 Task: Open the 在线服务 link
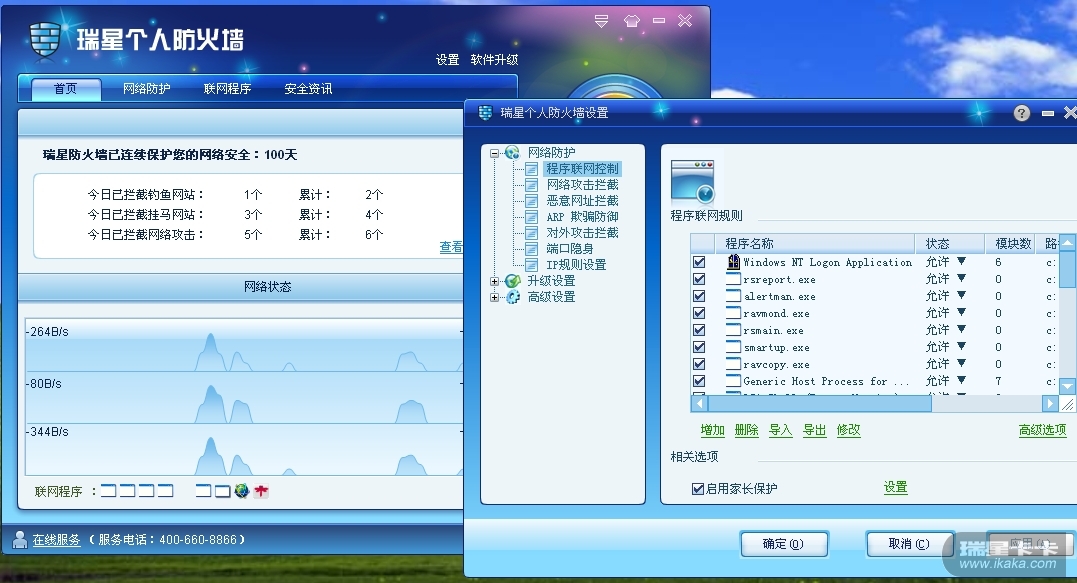pyautogui.click(x=56, y=540)
